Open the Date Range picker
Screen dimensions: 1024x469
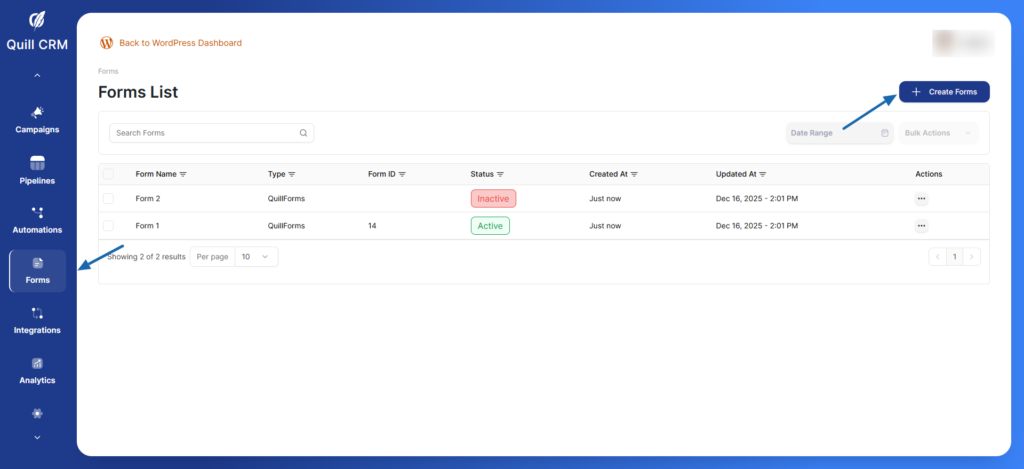[839, 133]
